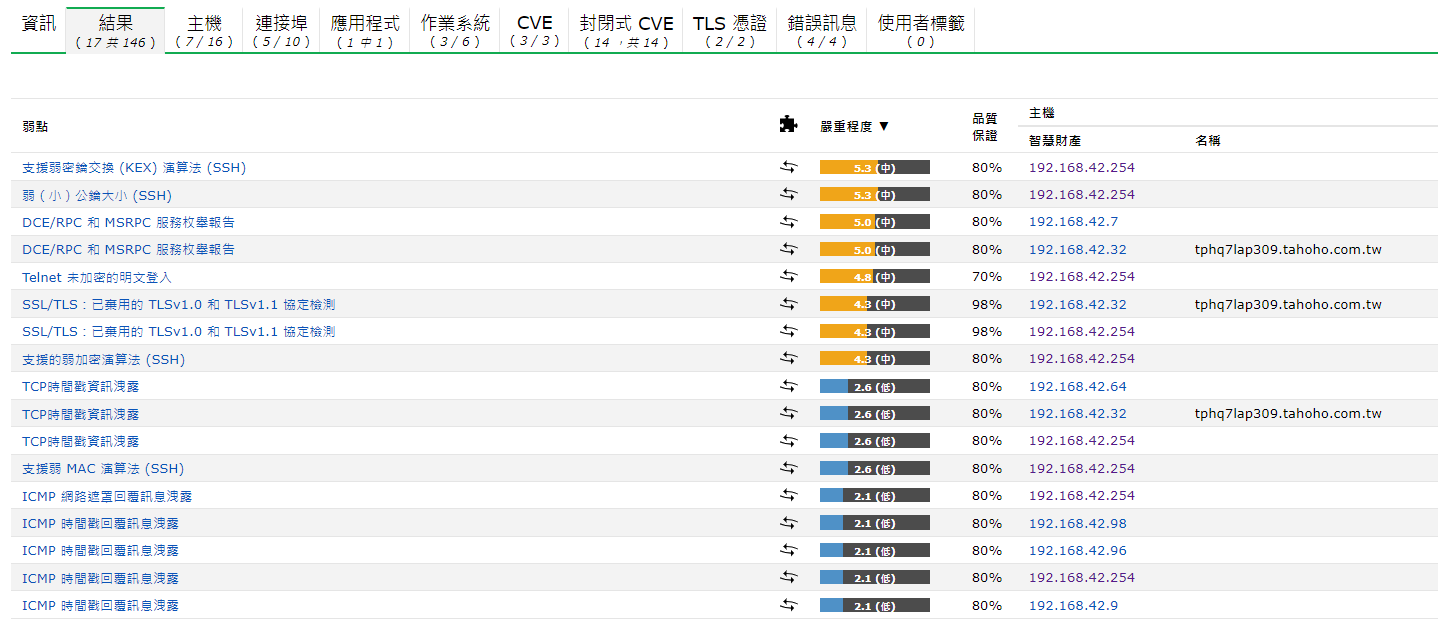
Task: Click the arrows icon in the 弱（小）公鑰大小 (SSH) row
Action: (x=789, y=194)
